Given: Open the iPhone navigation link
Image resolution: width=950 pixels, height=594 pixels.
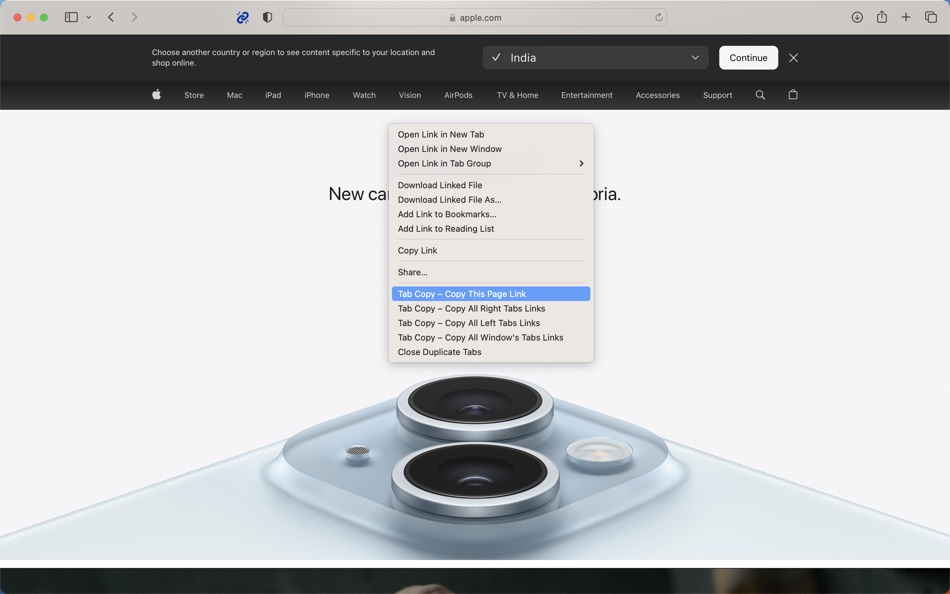Looking at the screenshot, I should pos(317,95).
